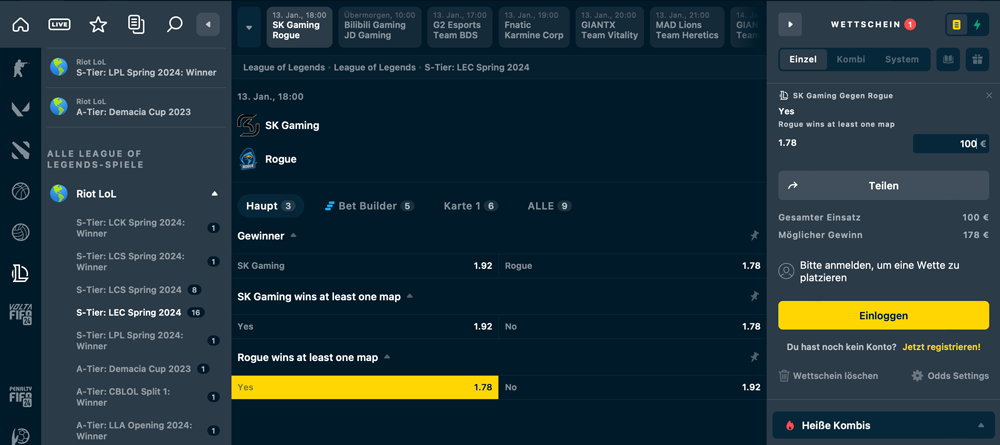Click the yellow Einloggen button

tap(883, 315)
